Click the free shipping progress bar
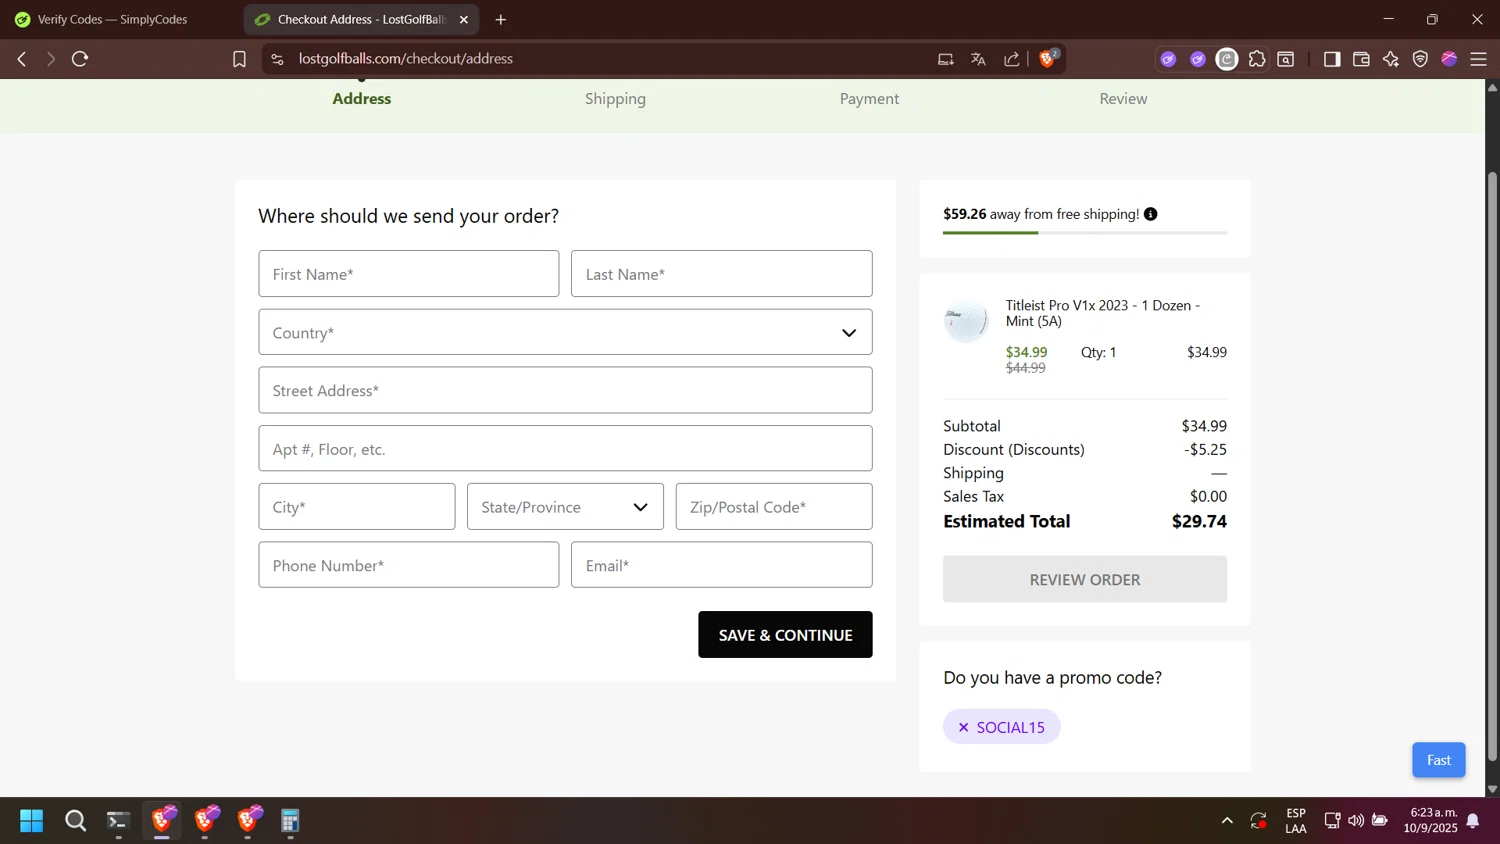Image resolution: width=1500 pixels, height=844 pixels. pos(1084,233)
